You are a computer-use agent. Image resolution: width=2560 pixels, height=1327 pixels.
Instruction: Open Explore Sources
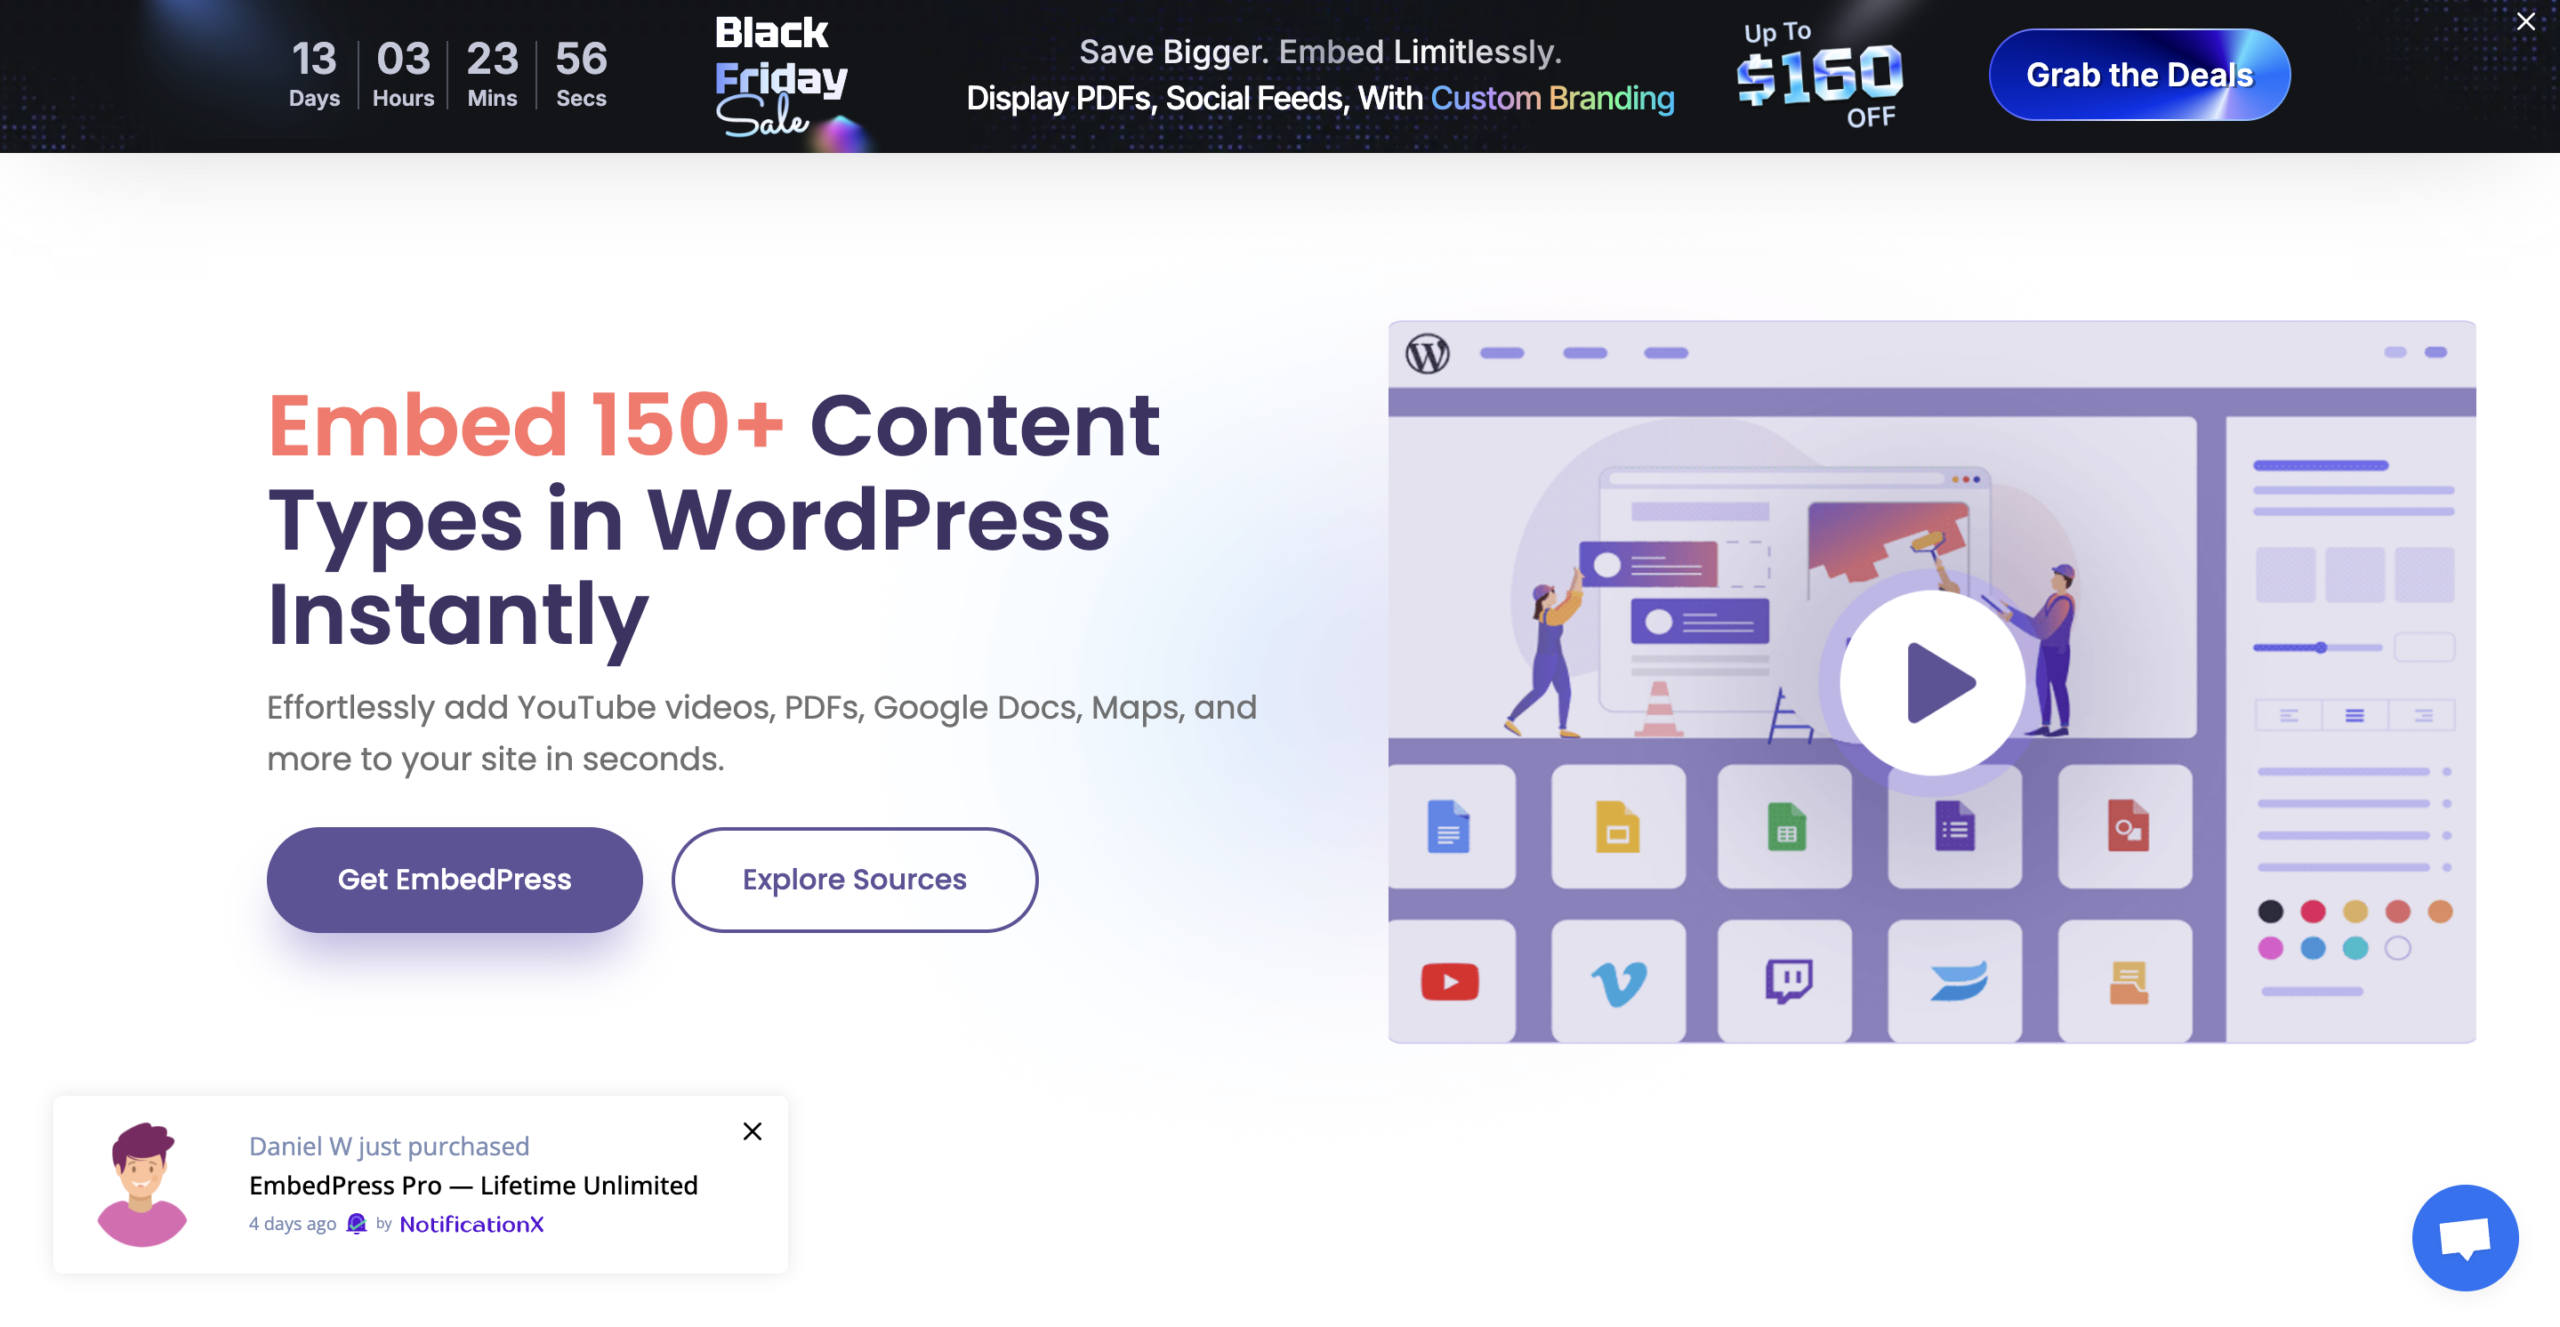[854, 879]
